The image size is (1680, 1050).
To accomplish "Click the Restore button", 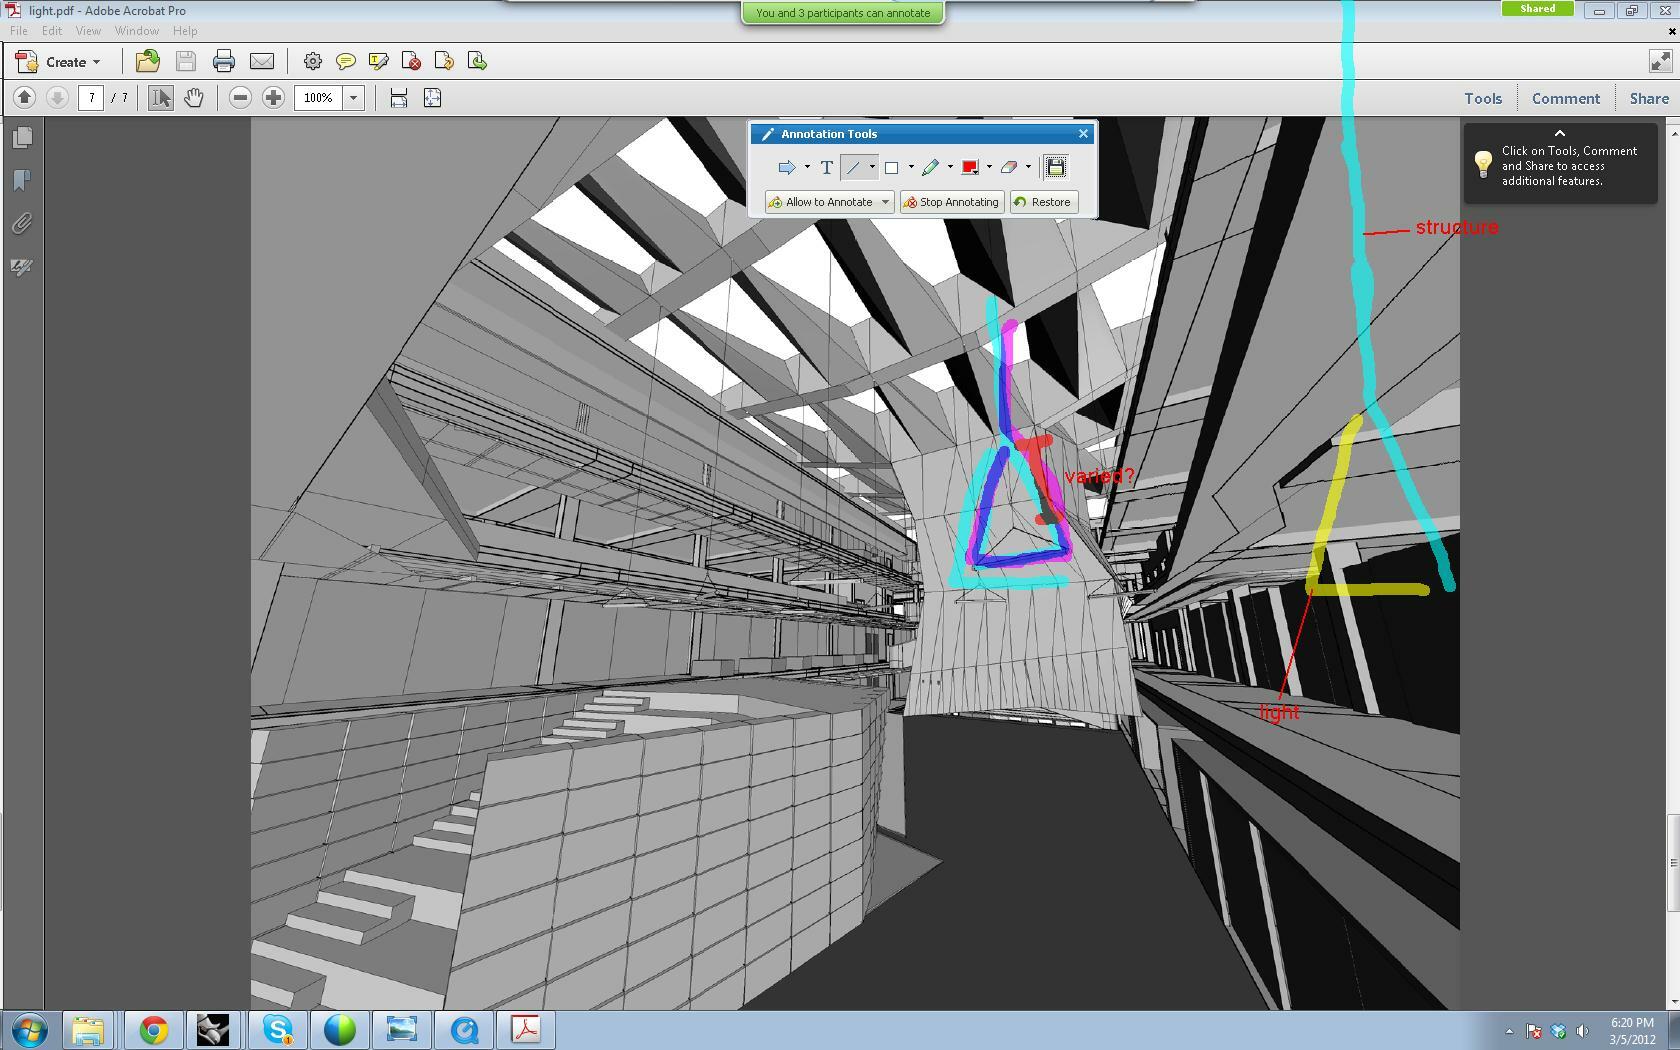I will pyautogui.click(x=1043, y=202).
